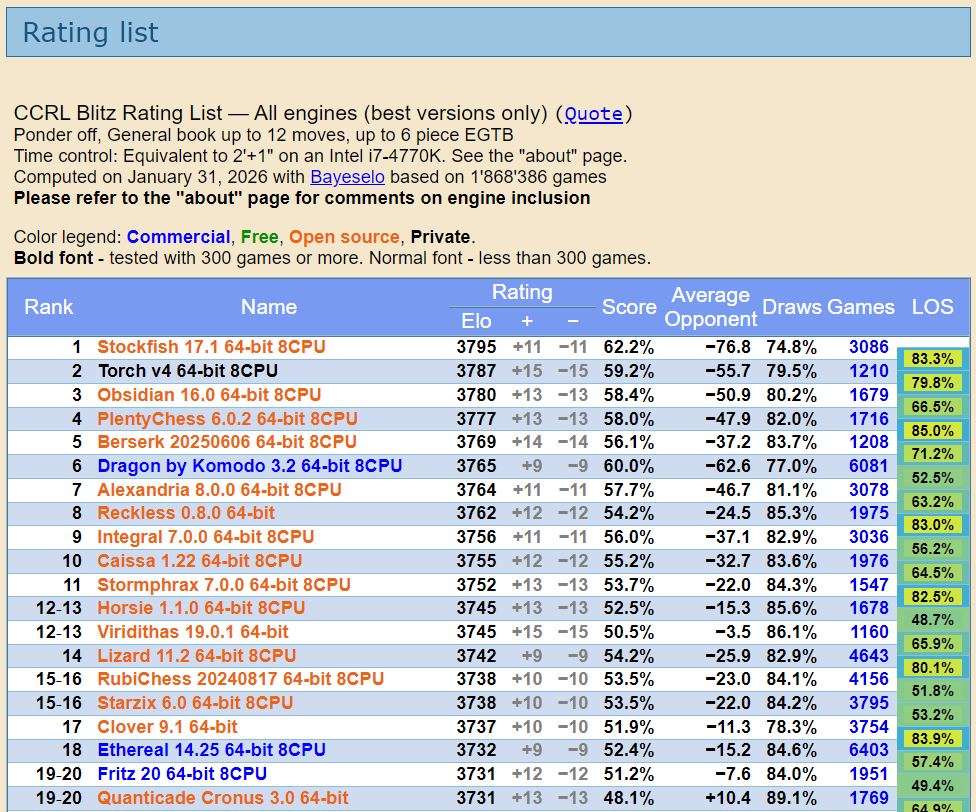
Task: Click the Rank column header
Action: tap(49, 307)
